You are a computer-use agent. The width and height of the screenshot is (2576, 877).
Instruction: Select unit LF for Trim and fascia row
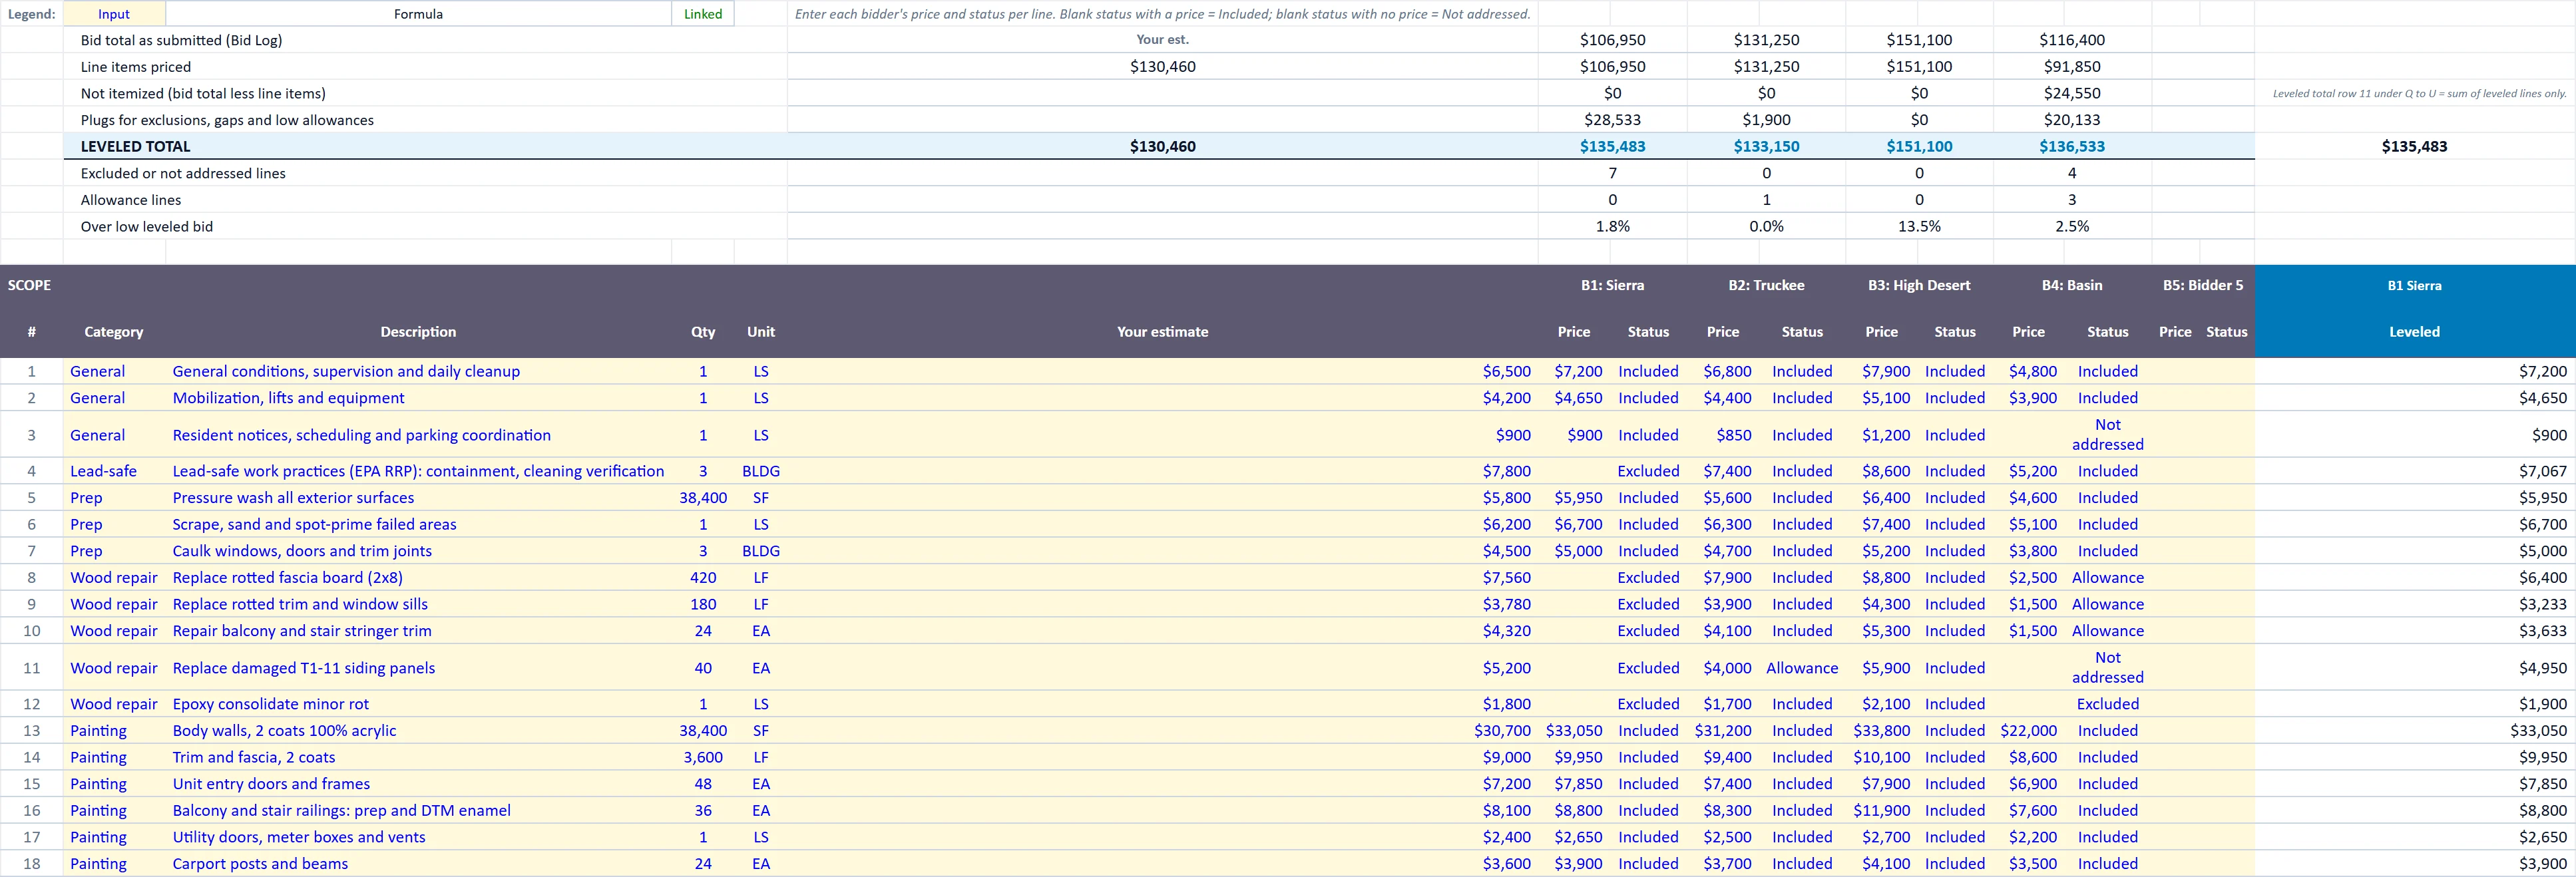point(761,758)
